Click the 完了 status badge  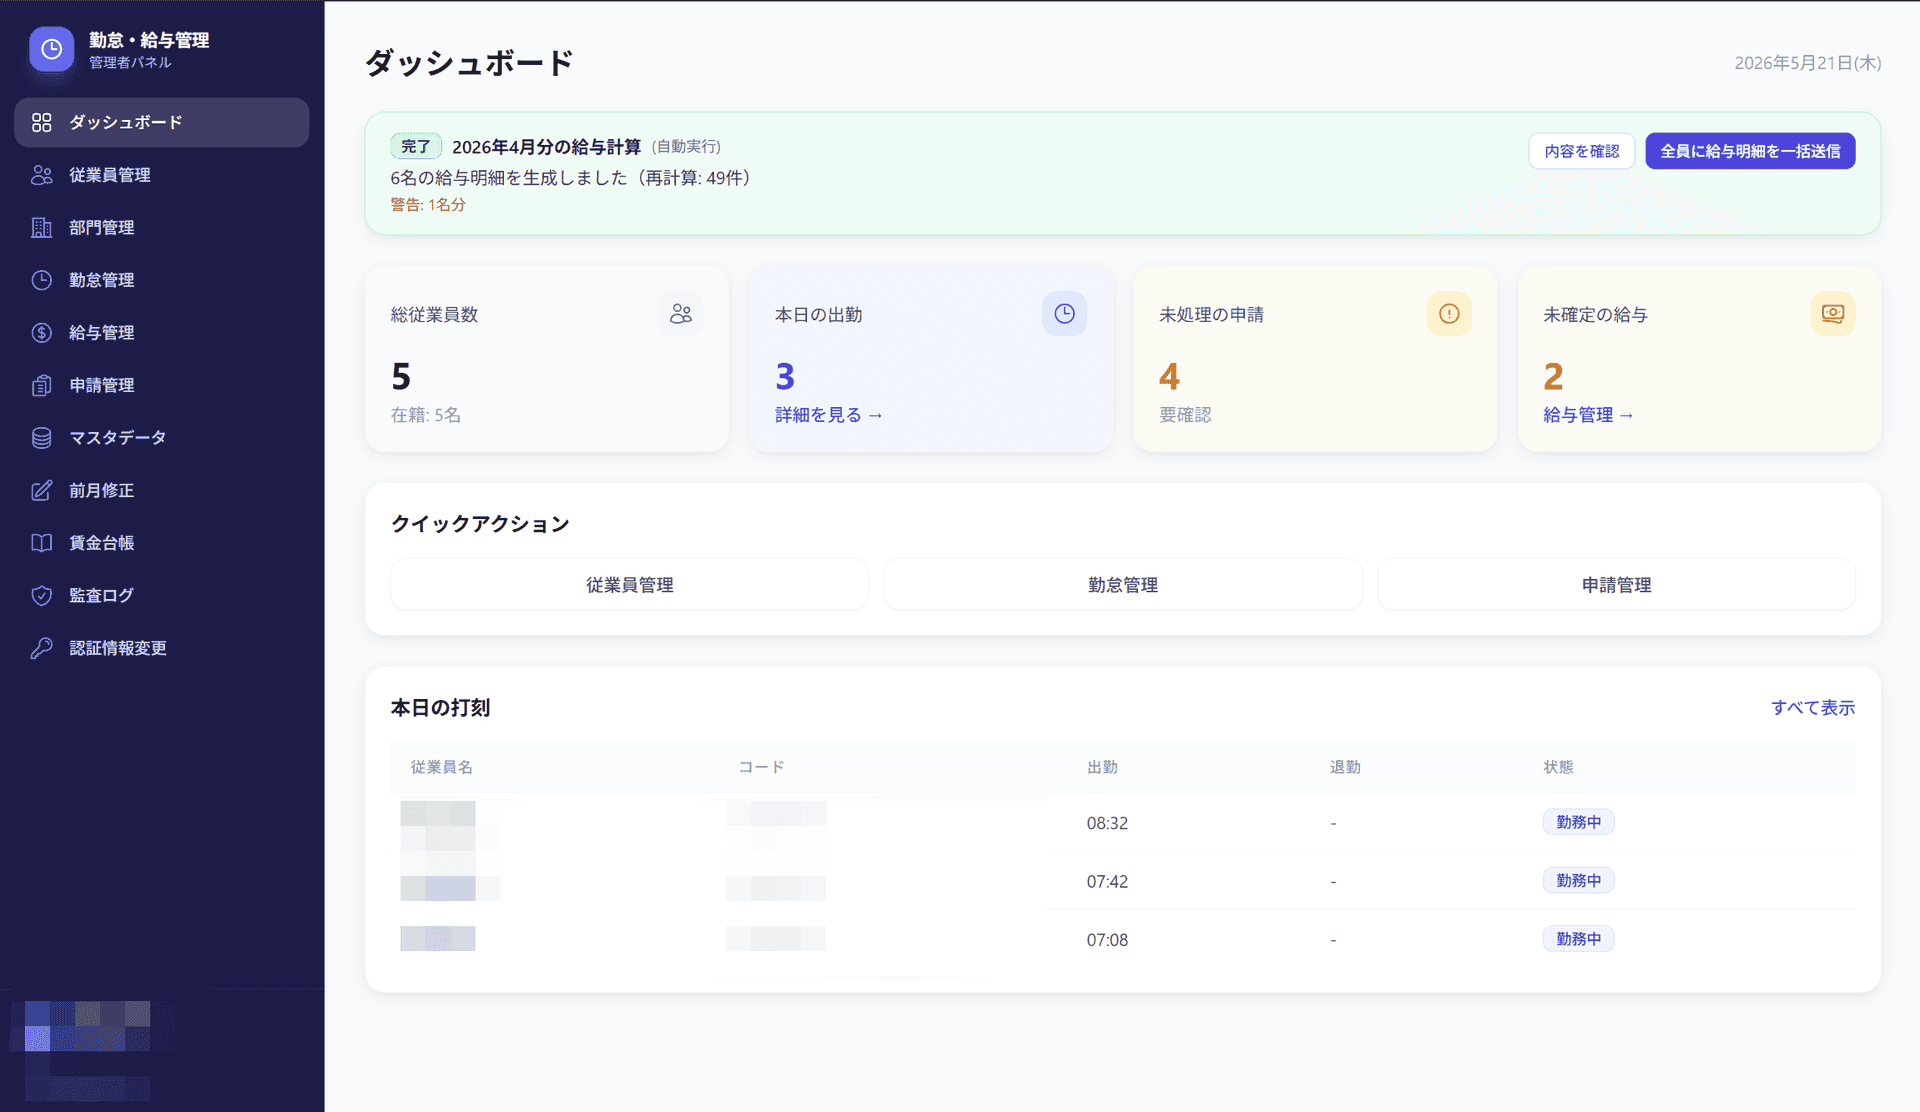pyautogui.click(x=415, y=147)
